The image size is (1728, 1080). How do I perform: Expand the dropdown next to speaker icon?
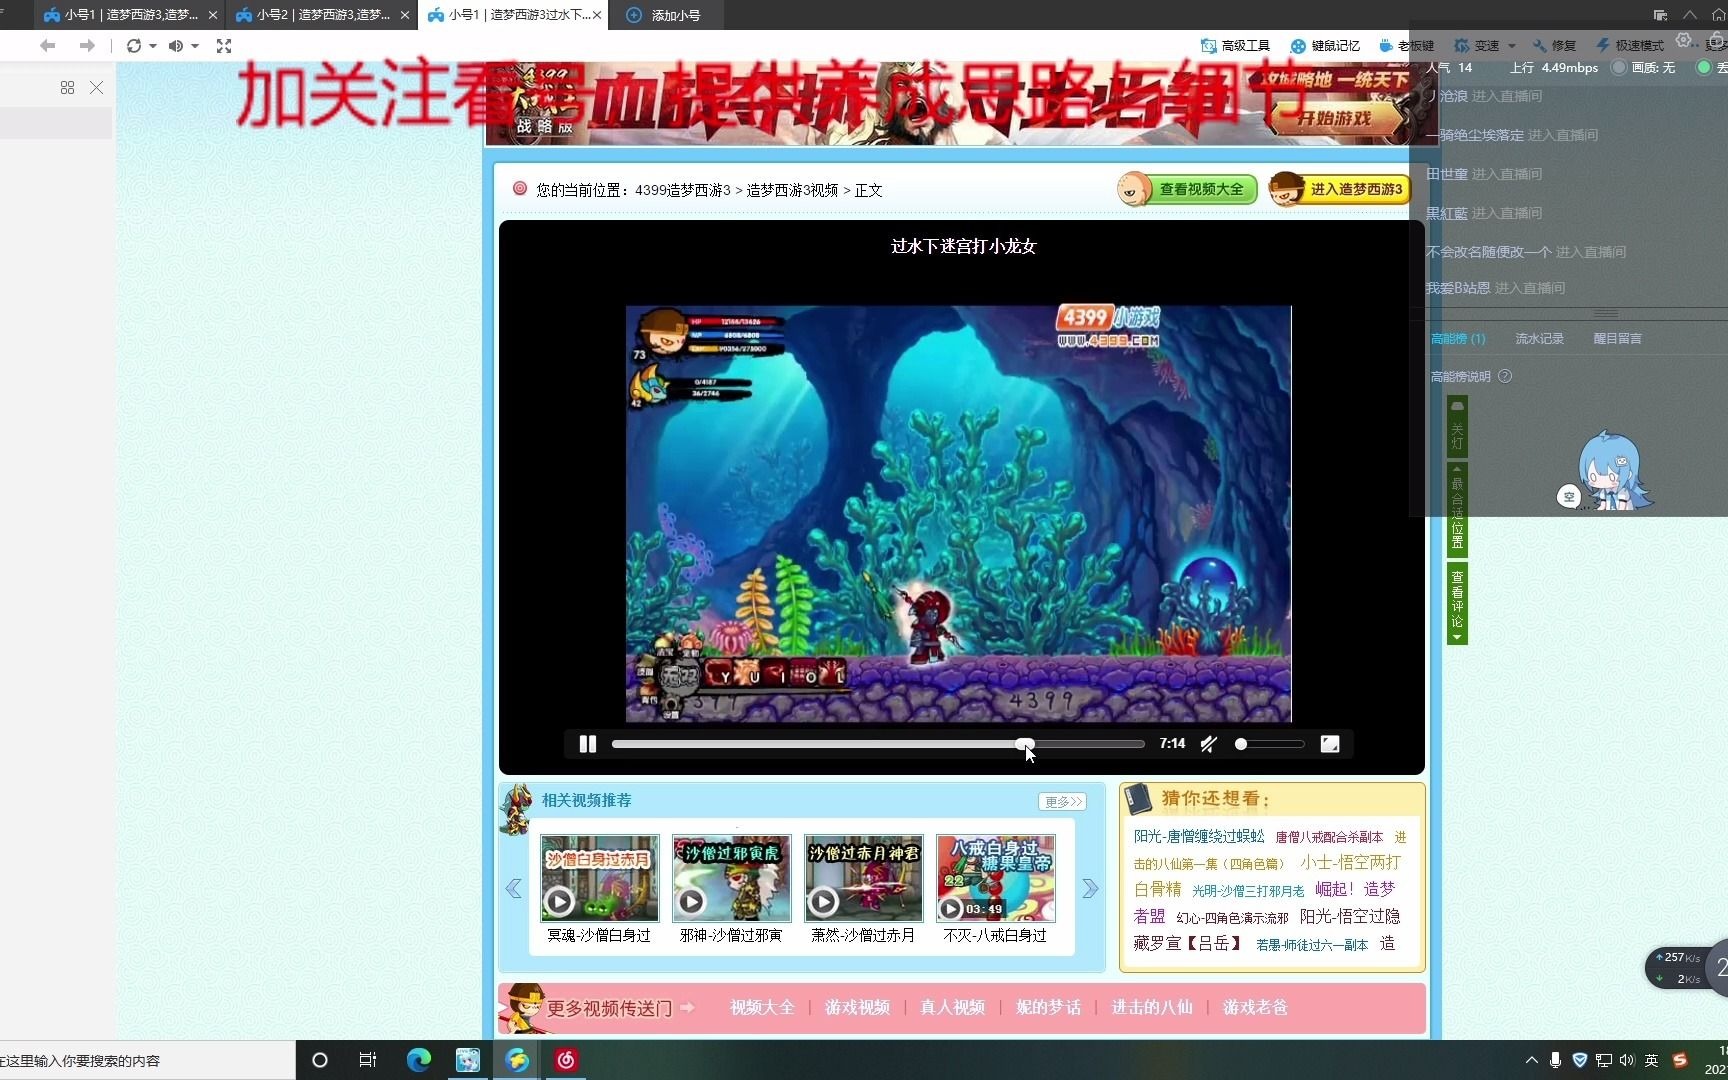(195, 46)
